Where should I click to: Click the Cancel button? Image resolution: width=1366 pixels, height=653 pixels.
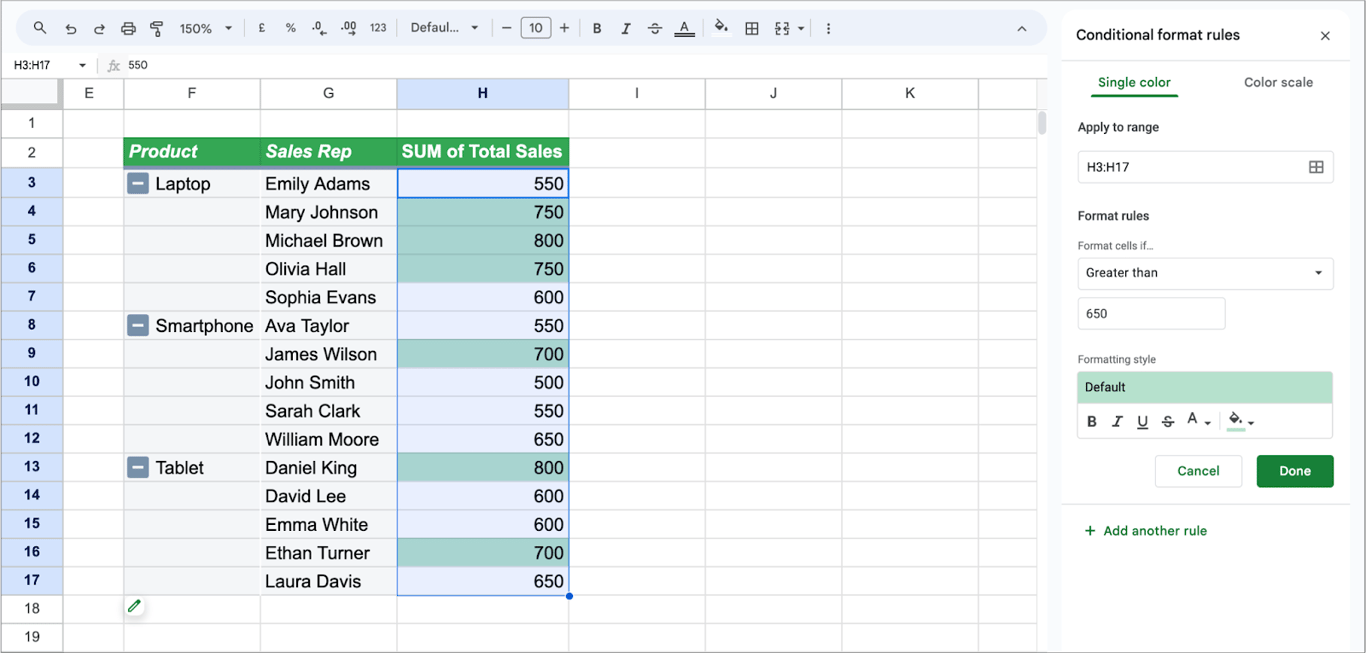pos(1198,471)
